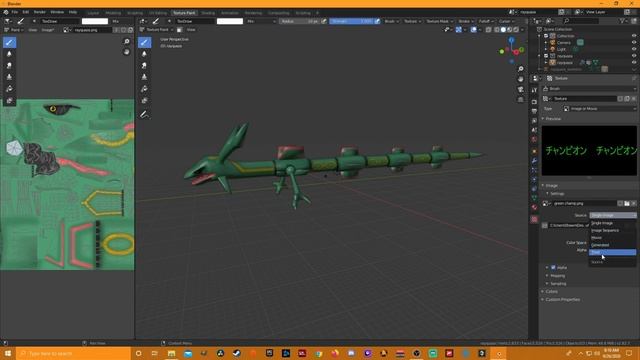Click the zoom magnifier in the 3D viewport

click(x=520, y=69)
